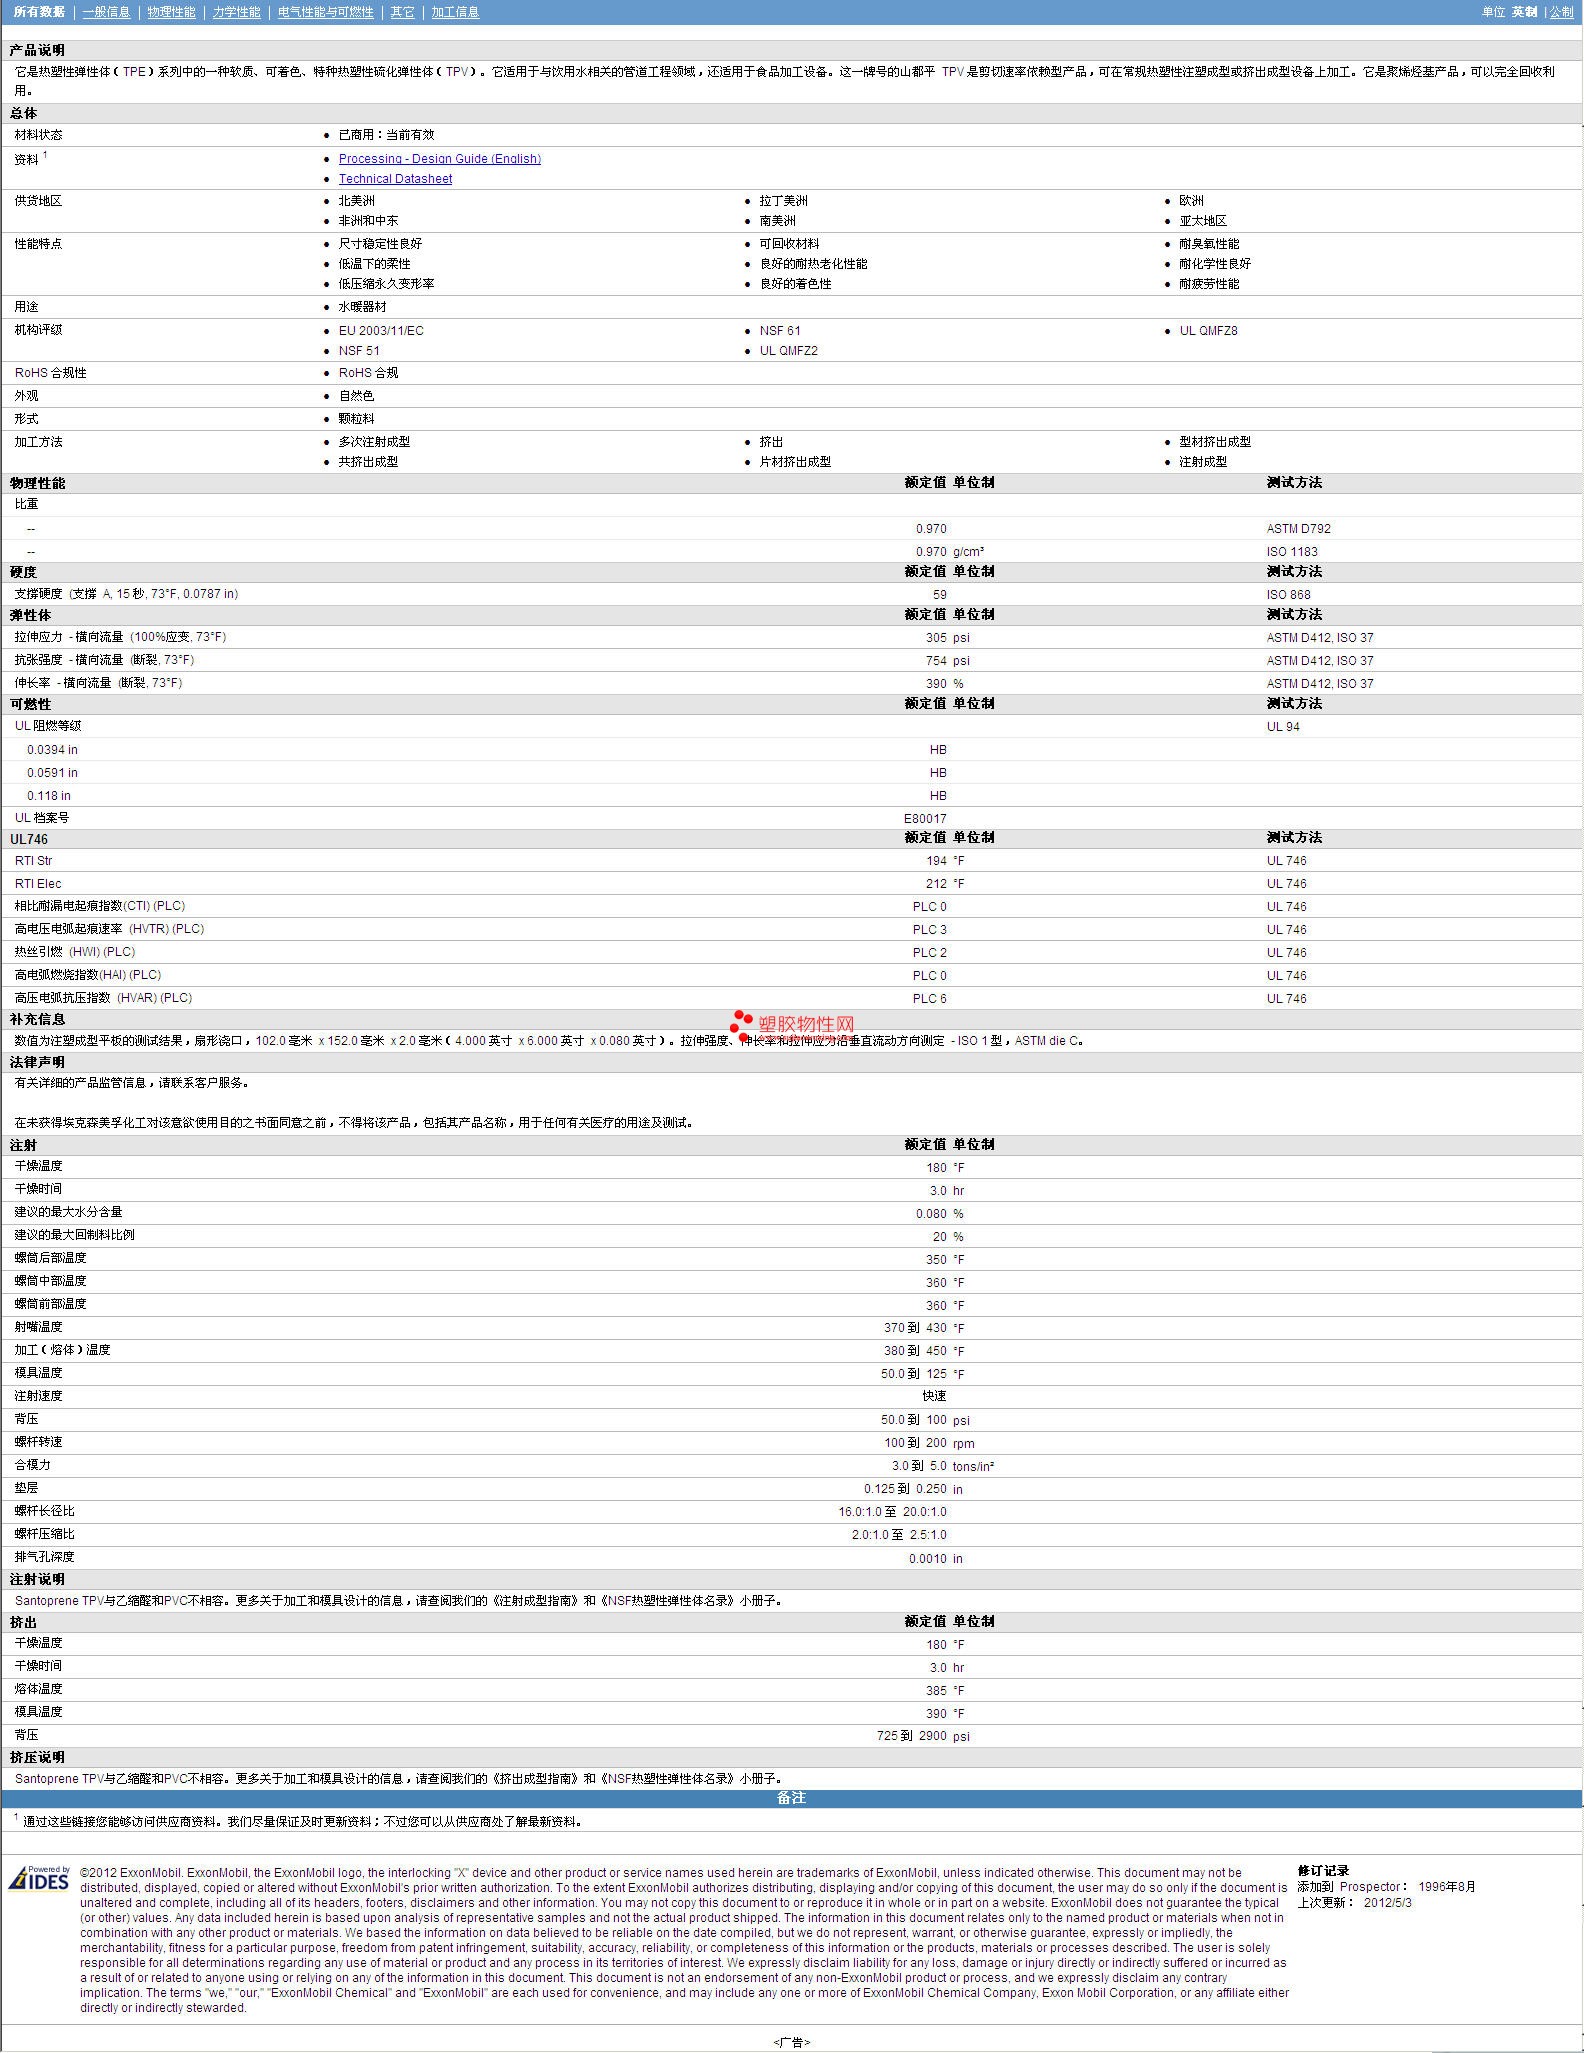Select the 法律声明 section header
Screen dimensions: 1584x2053
37,1062
